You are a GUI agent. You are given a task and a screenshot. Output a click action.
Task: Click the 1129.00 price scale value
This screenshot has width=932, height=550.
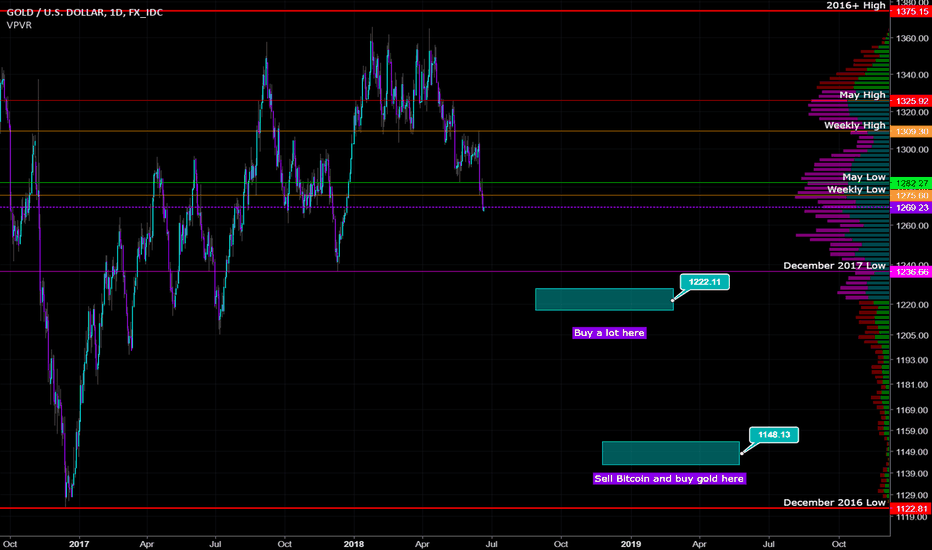tap(912, 495)
